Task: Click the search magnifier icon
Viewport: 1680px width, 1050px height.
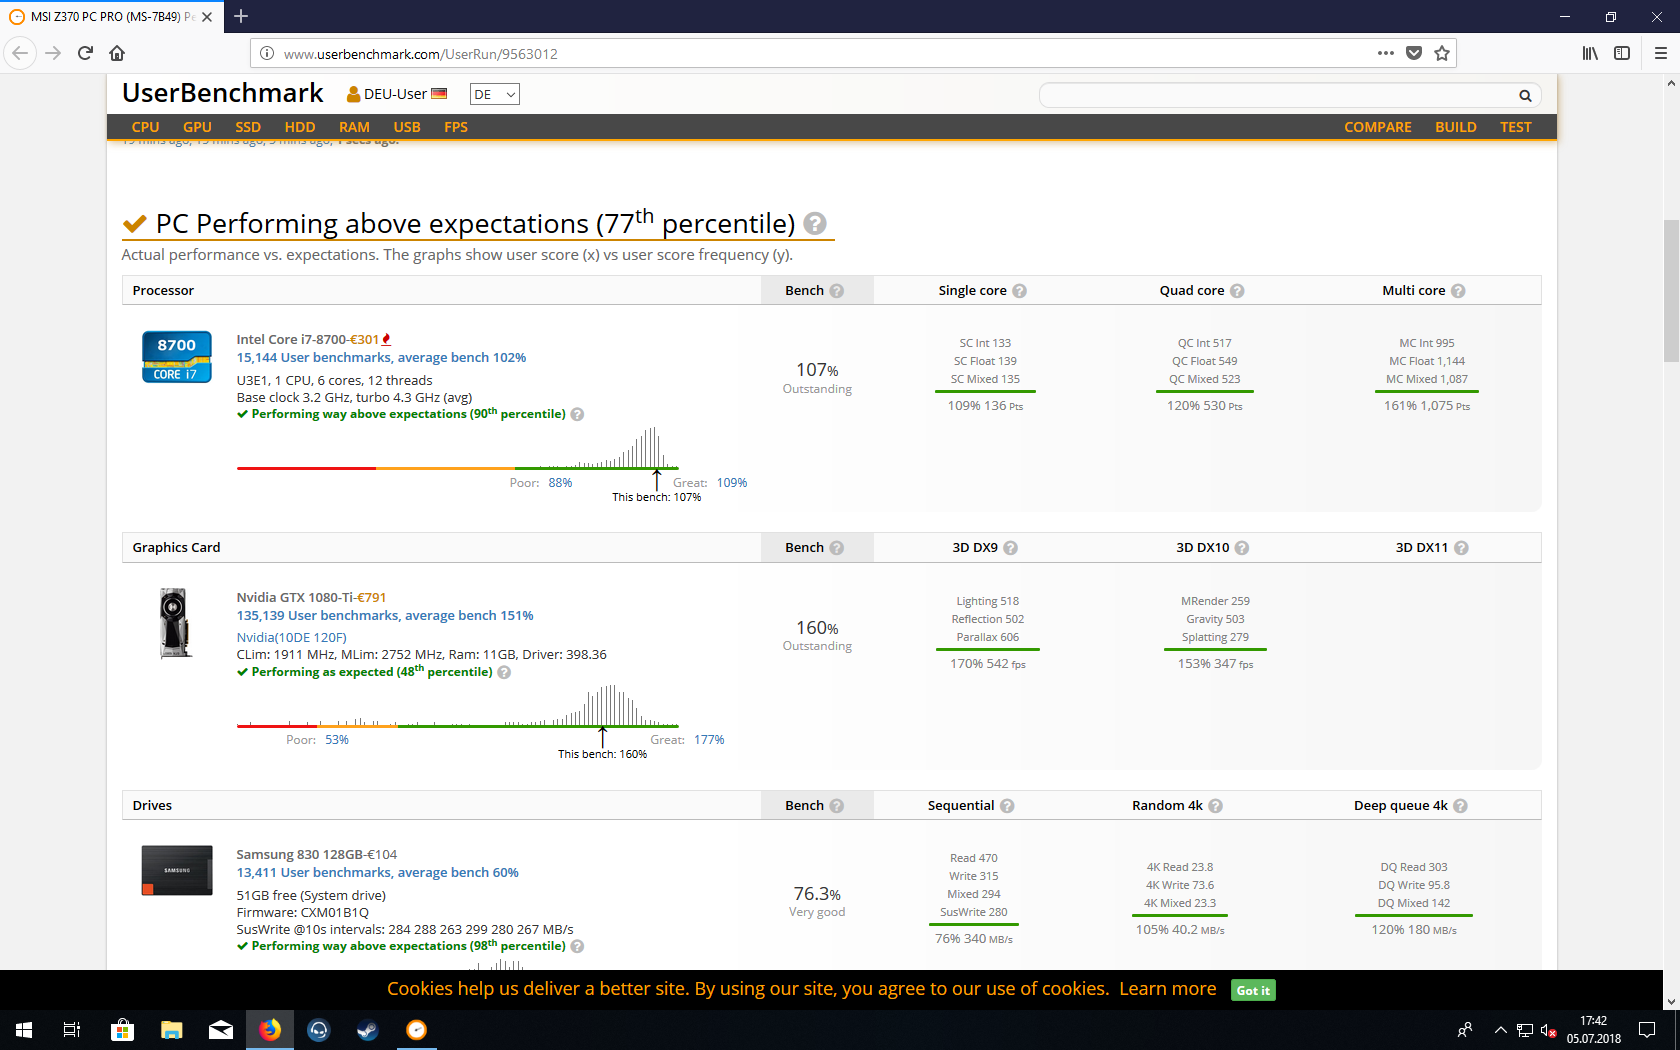Action: click(1525, 96)
